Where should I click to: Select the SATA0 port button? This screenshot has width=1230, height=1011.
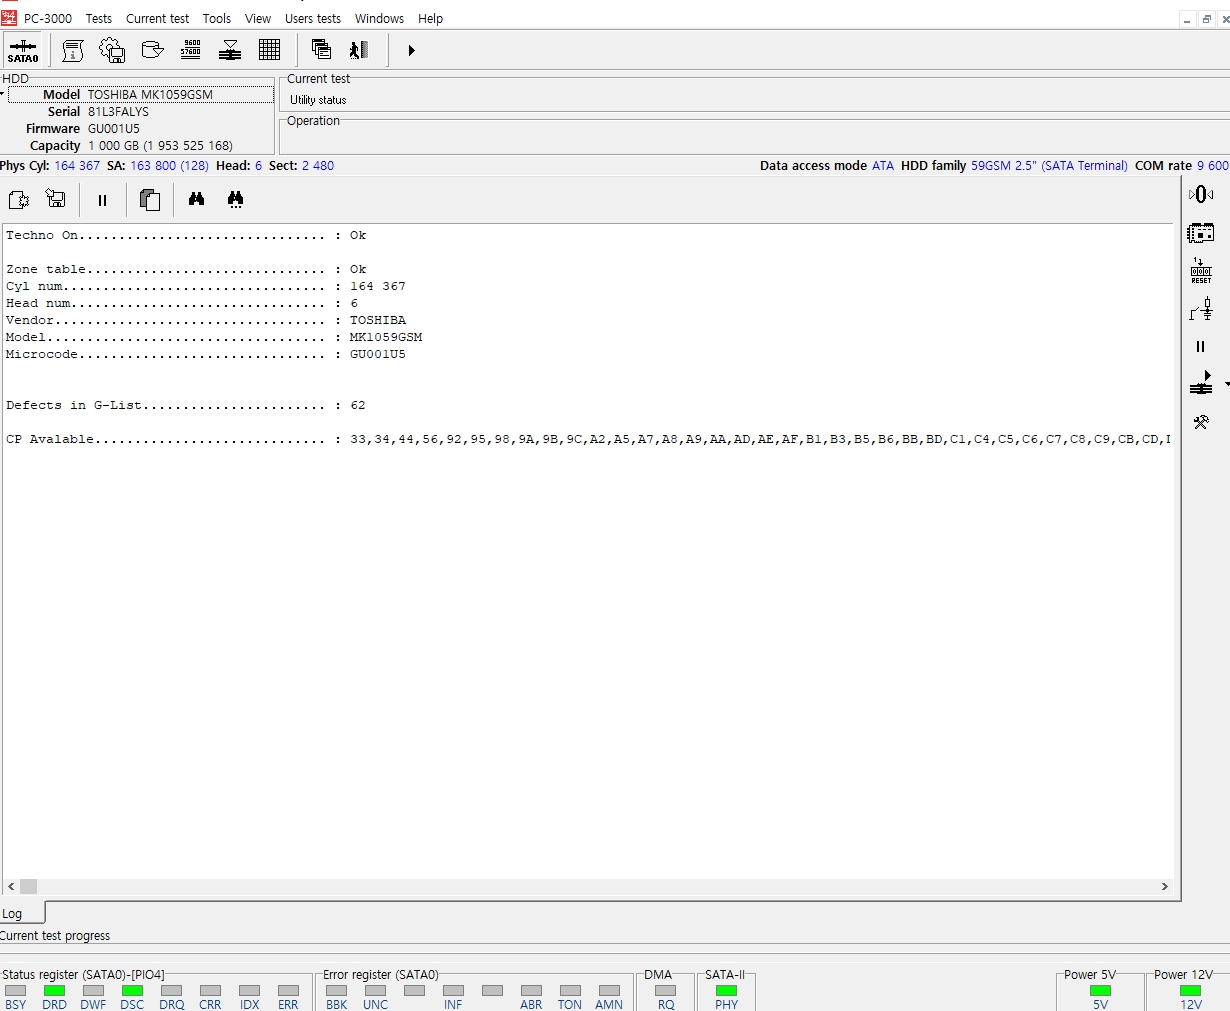click(22, 50)
